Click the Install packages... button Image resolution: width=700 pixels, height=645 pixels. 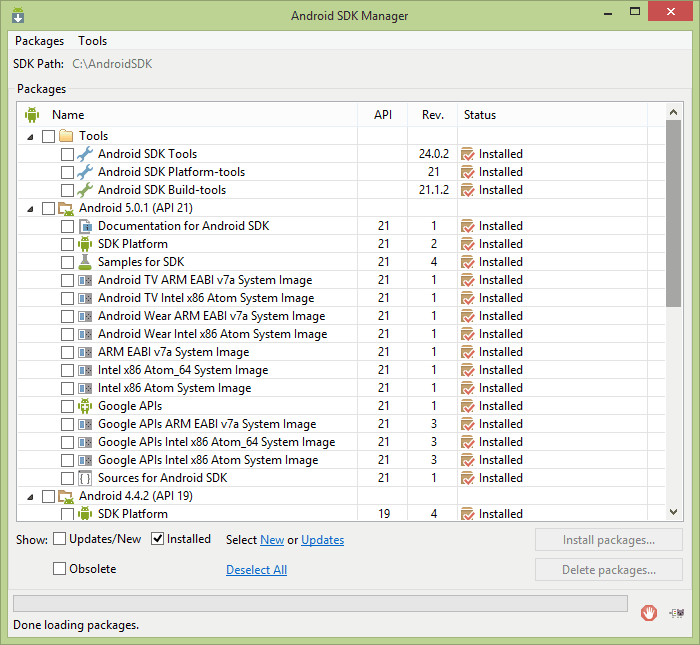click(609, 540)
